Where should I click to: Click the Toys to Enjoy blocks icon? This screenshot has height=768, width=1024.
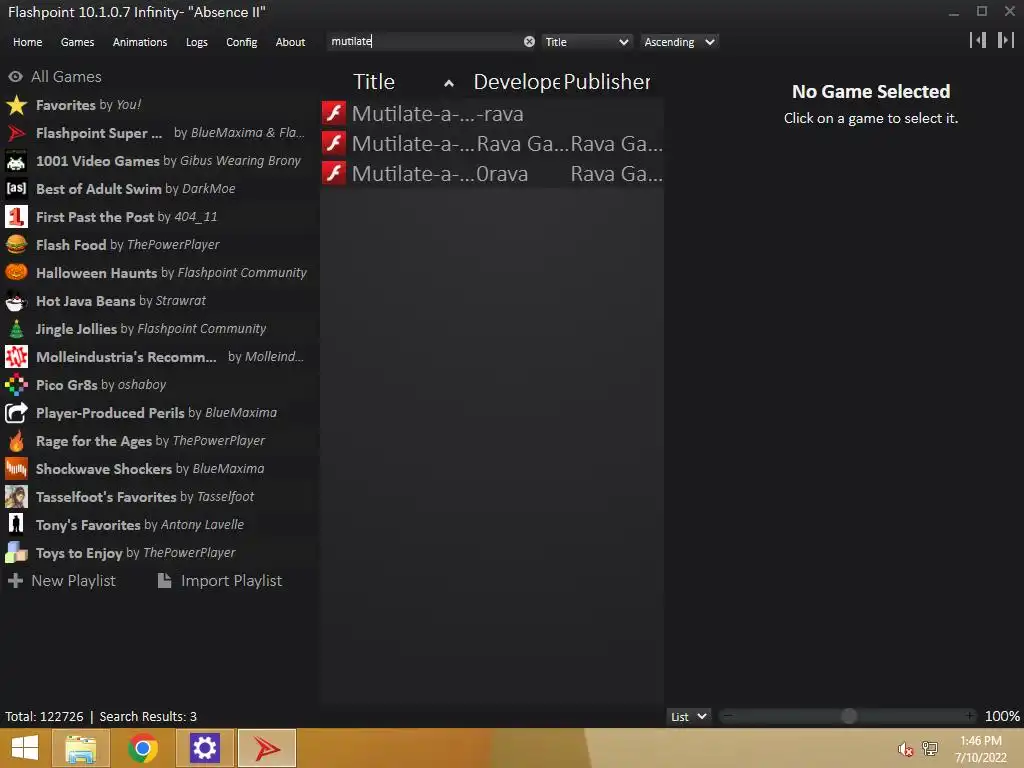[x=16, y=552]
